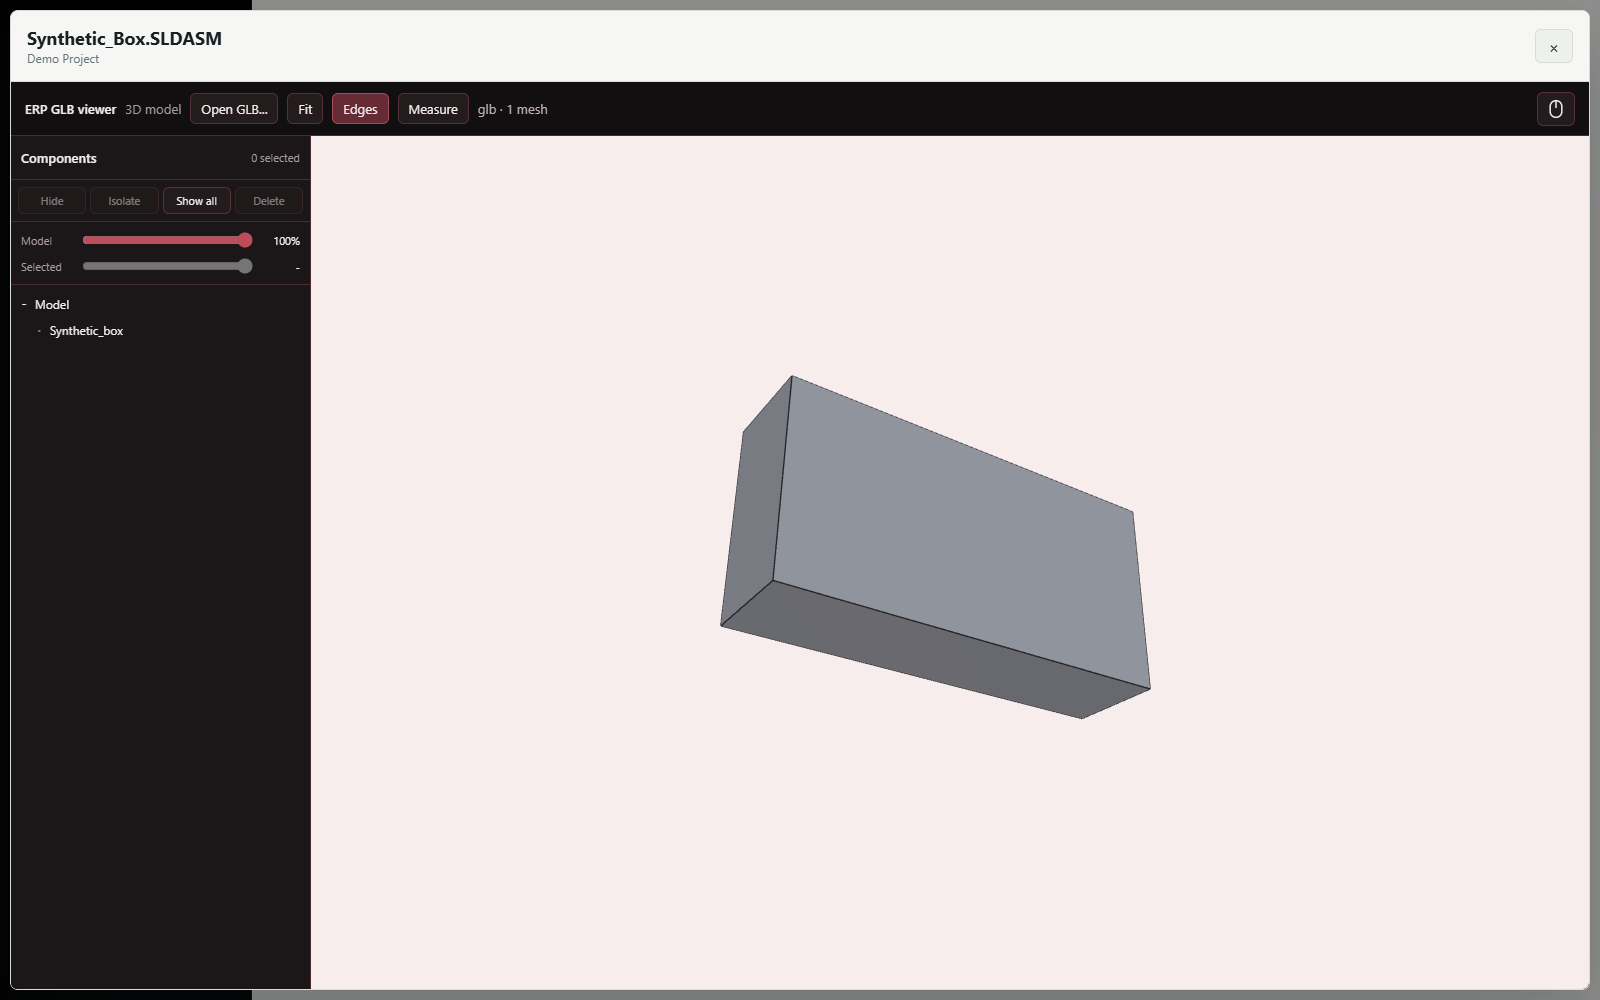Click the 'Components' panel heading
Viewport: 1600px width, 1000px height.
tap(59, 158)
